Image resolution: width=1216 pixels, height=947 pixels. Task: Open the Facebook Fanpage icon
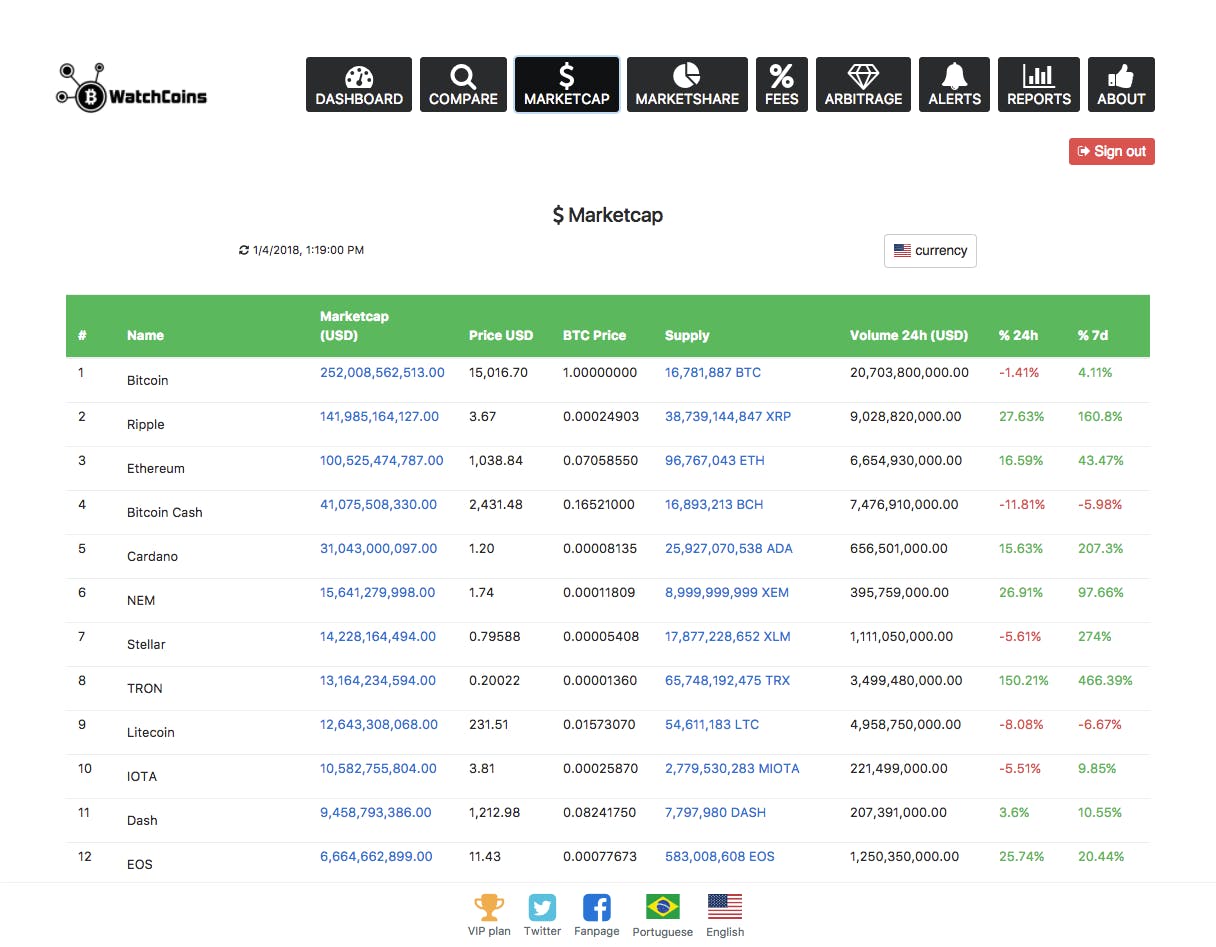597,907
